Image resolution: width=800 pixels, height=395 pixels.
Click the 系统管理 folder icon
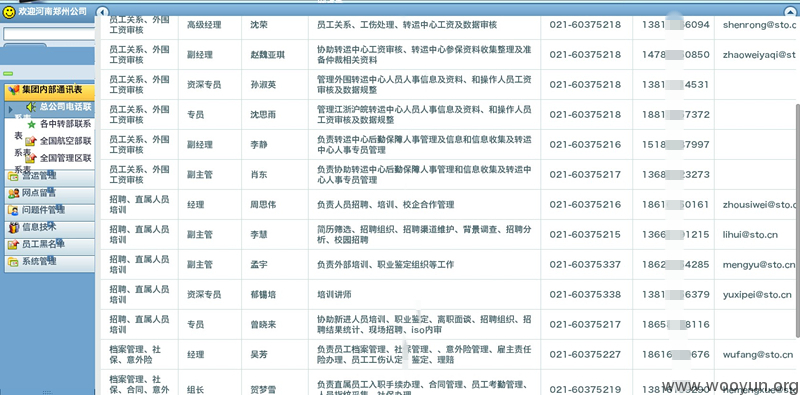tap(13, 262)
